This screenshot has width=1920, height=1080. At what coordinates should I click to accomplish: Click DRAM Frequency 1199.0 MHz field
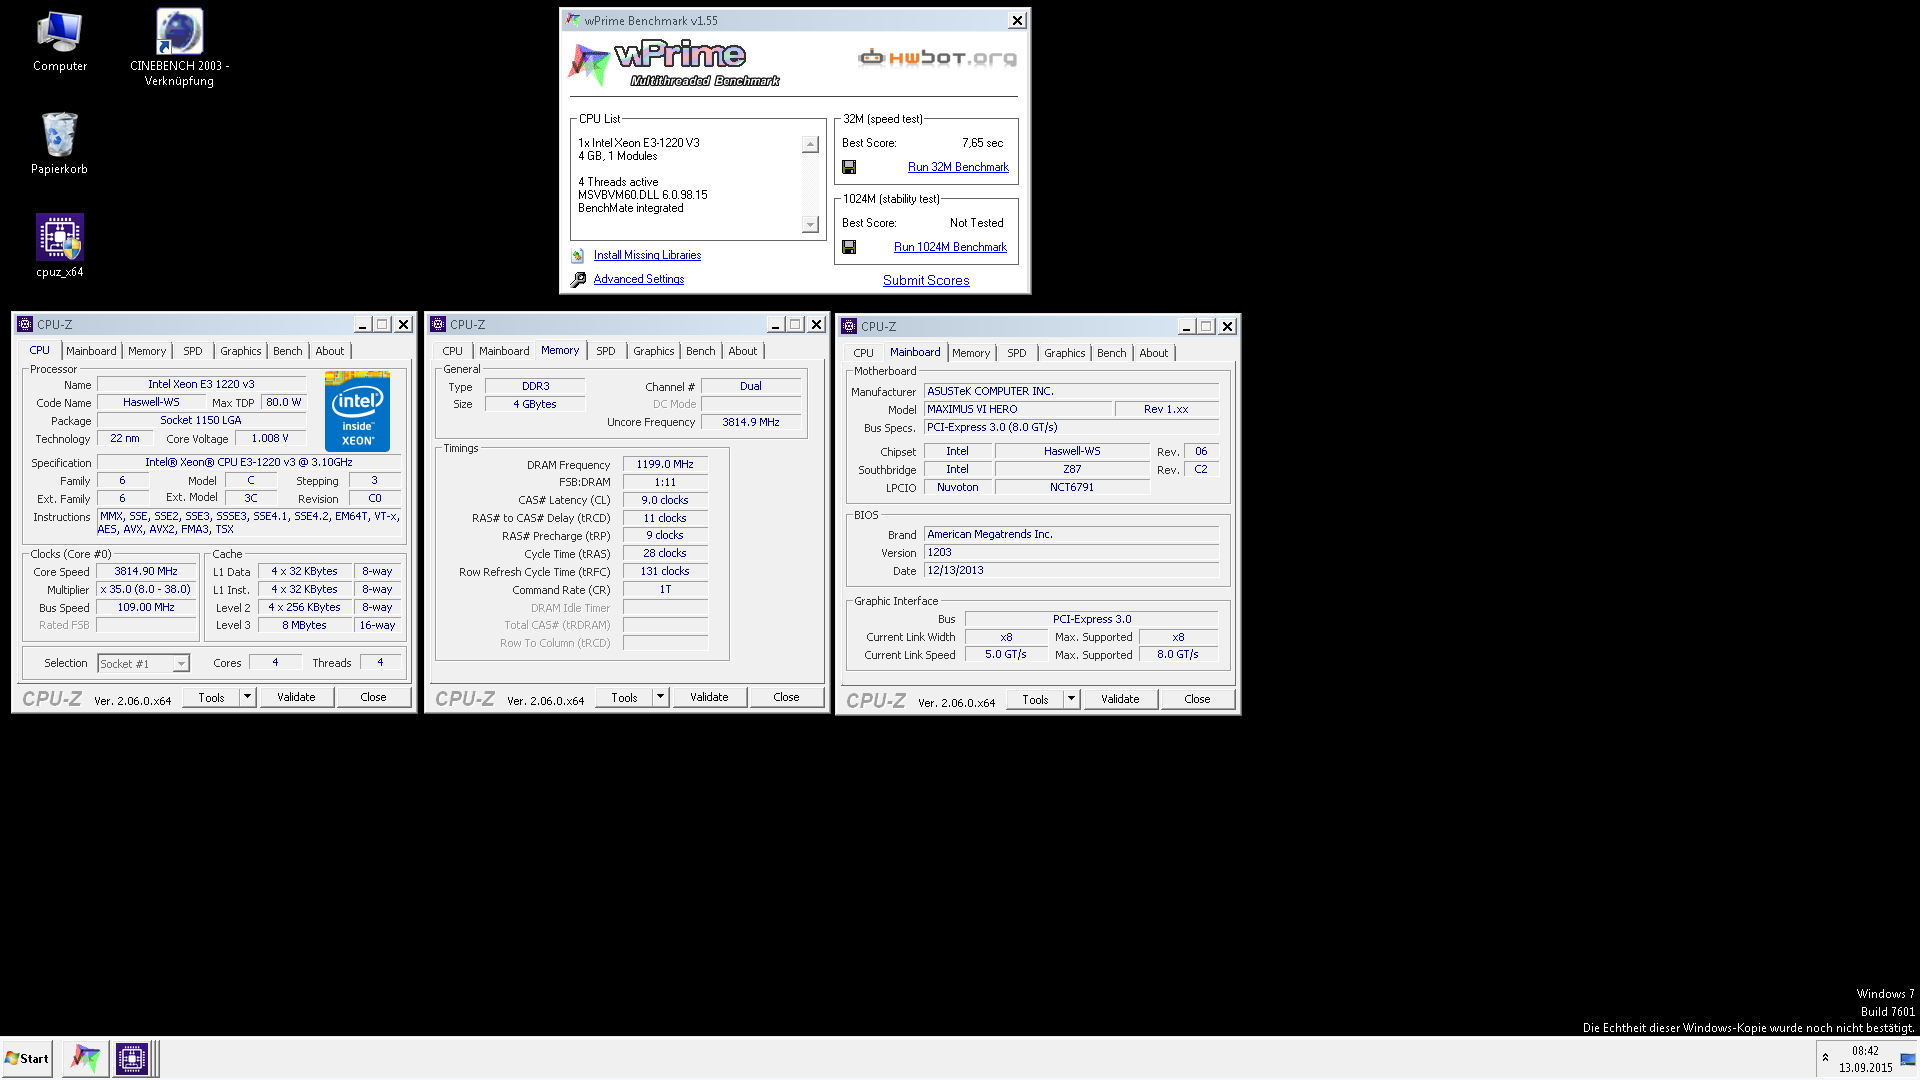665,464
